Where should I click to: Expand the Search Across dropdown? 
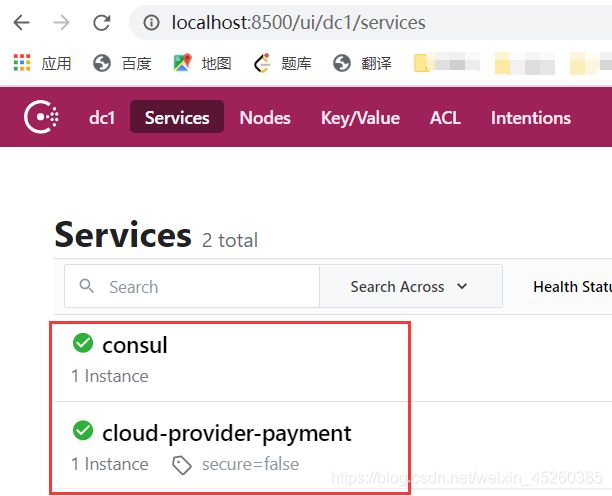[411, 286]
